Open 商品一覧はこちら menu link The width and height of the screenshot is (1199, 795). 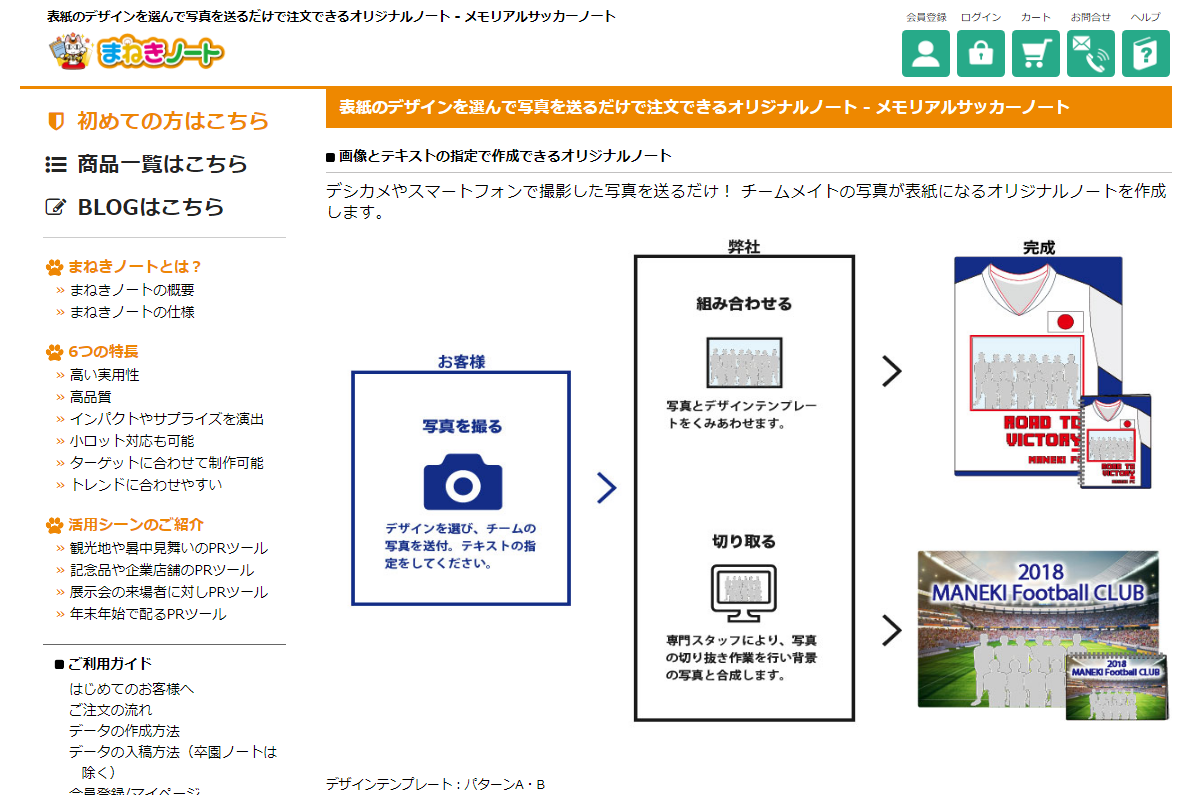tap(162, 164)
